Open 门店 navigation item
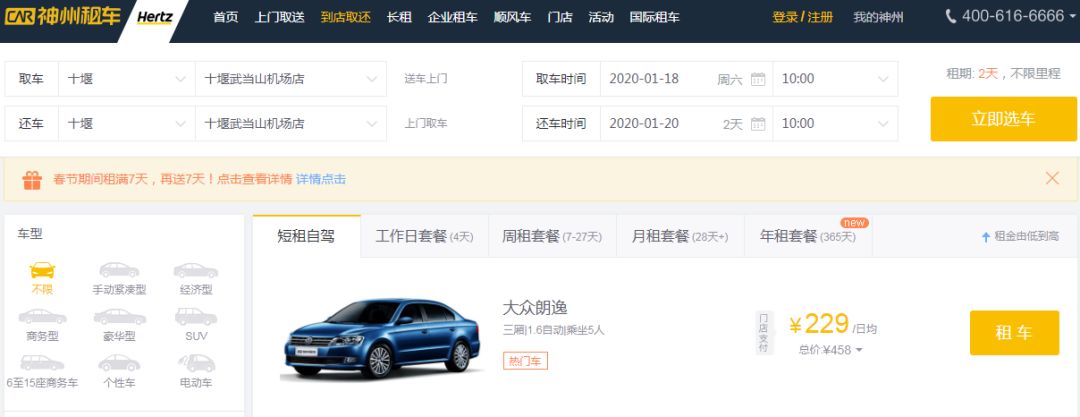This screenshot has height=417, width=1080. (x=560, y=17)
